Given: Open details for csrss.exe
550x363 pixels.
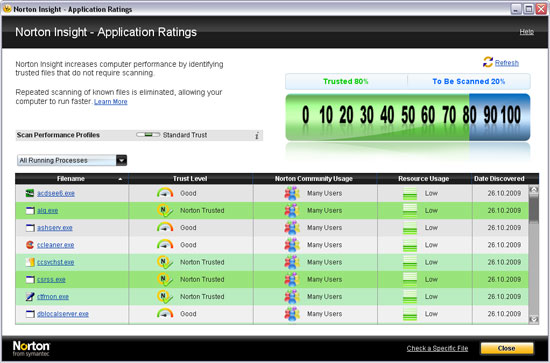Looking at the screenshot, I should pos(51,280).
